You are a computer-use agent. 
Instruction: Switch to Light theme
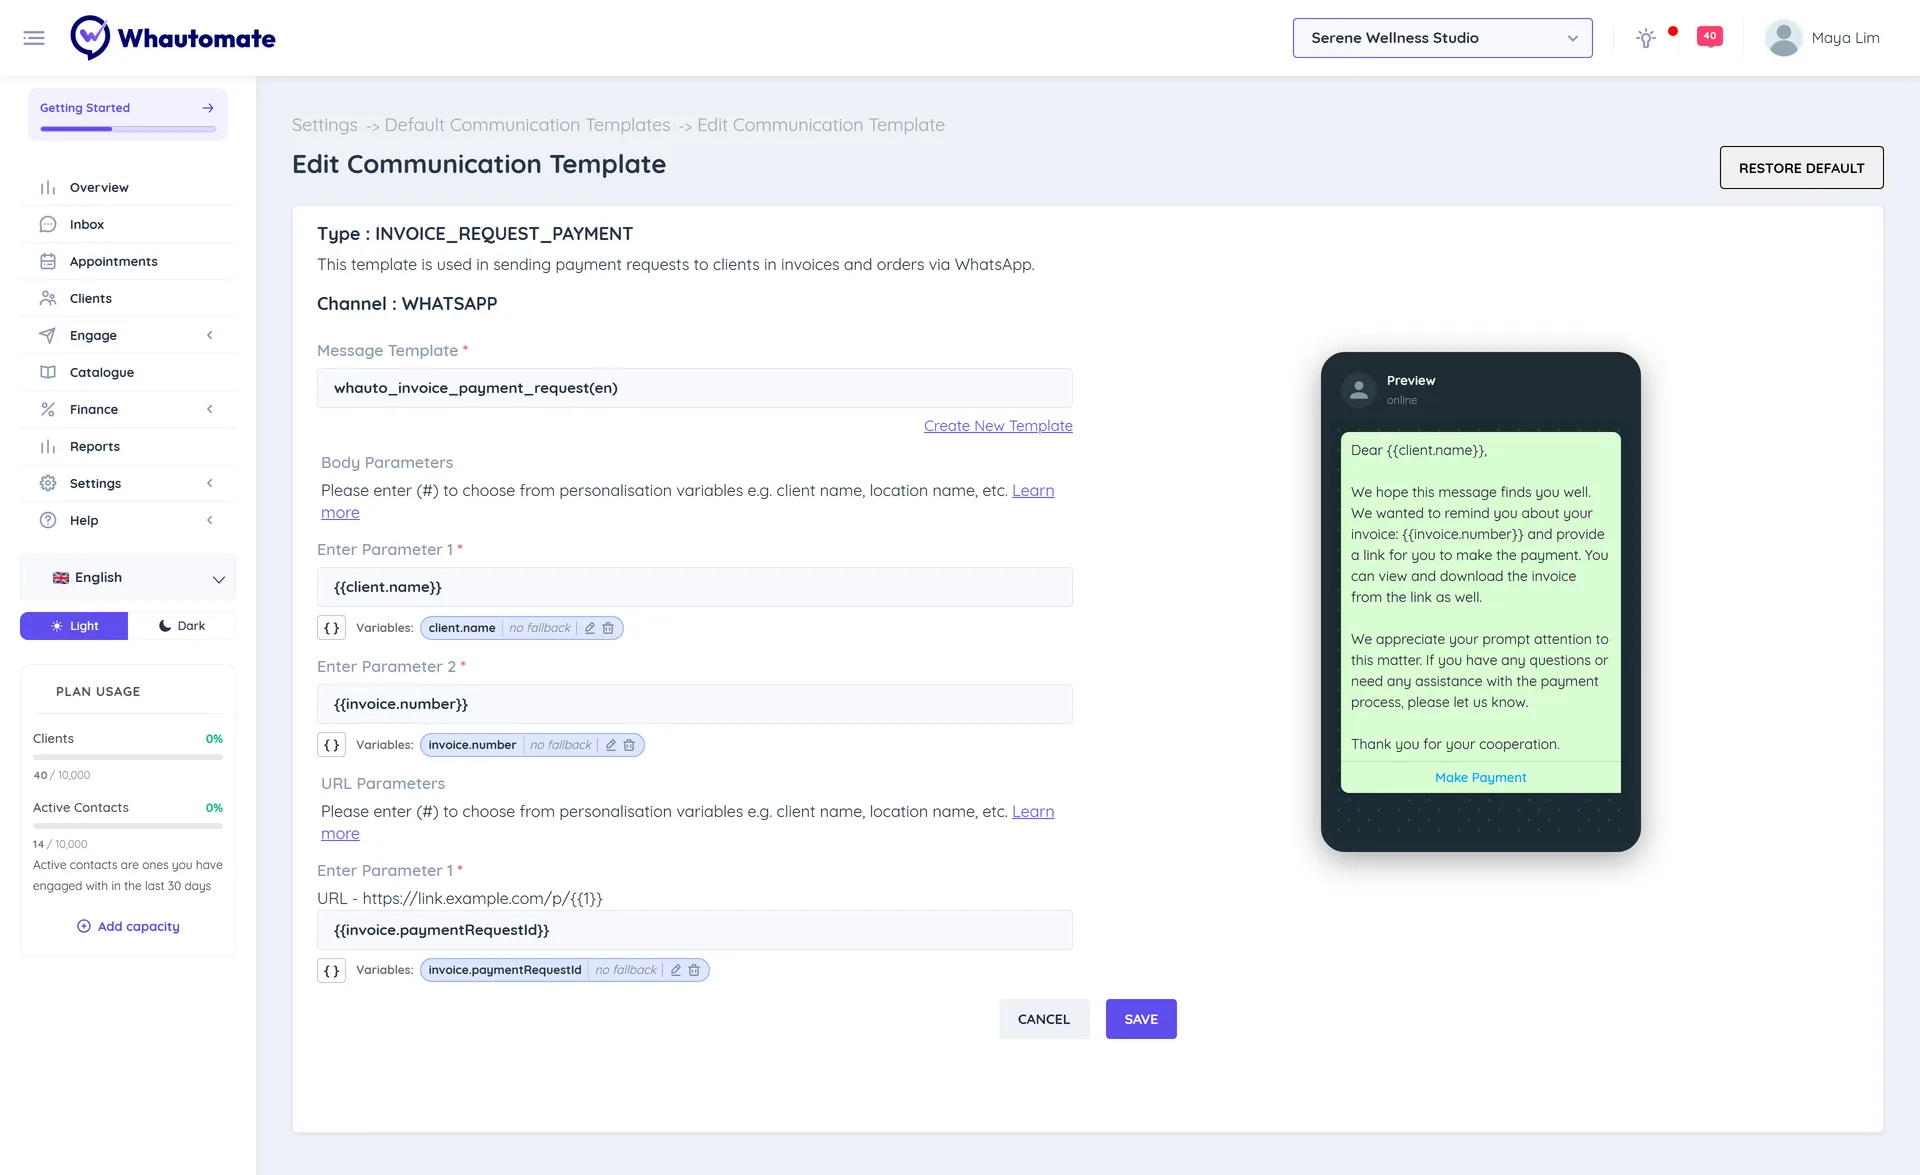(74, 626)
